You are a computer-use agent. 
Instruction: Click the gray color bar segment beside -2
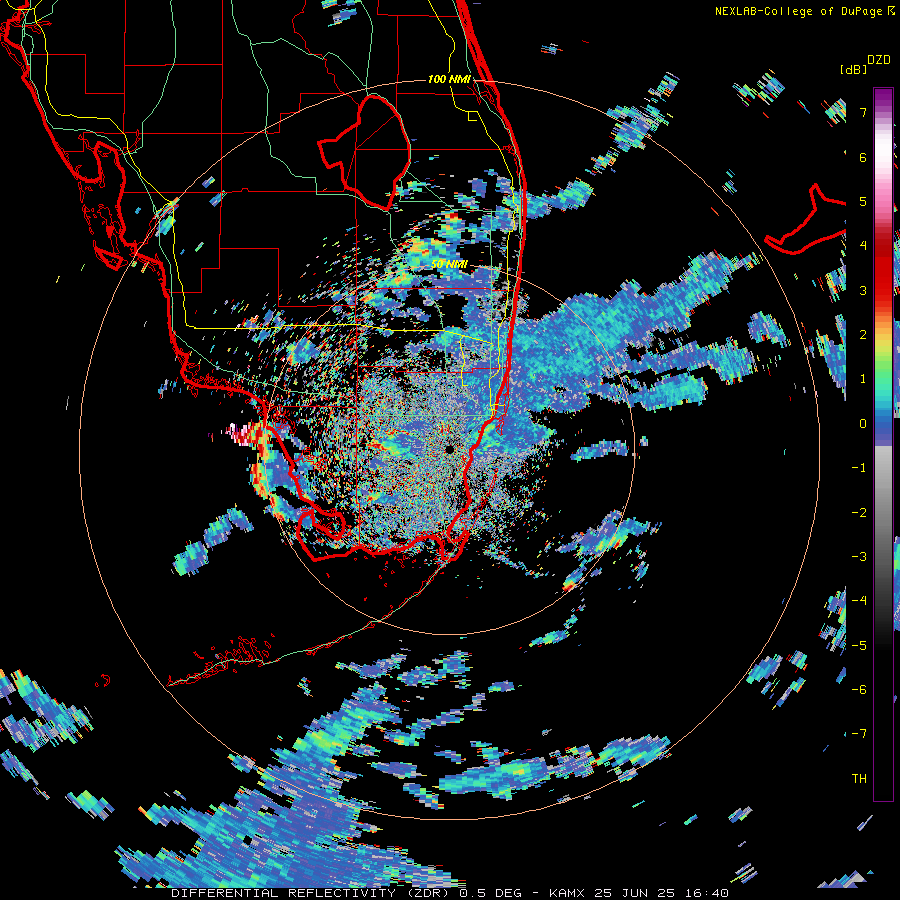(x=883, y=512)
